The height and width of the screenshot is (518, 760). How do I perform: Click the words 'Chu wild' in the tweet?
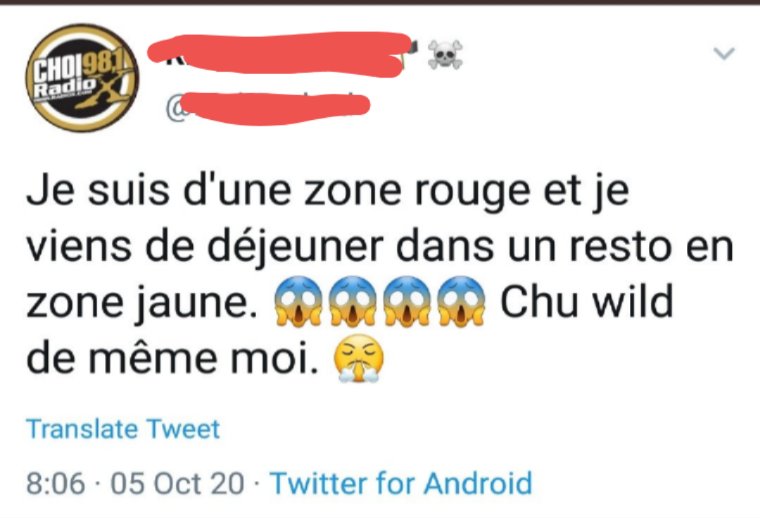[x=586, y=301]
